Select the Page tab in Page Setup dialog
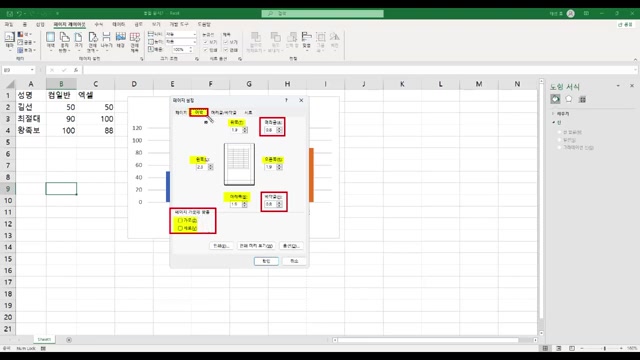Image resolution: width=640 pixels, height=360 pixels. point(181,112)
